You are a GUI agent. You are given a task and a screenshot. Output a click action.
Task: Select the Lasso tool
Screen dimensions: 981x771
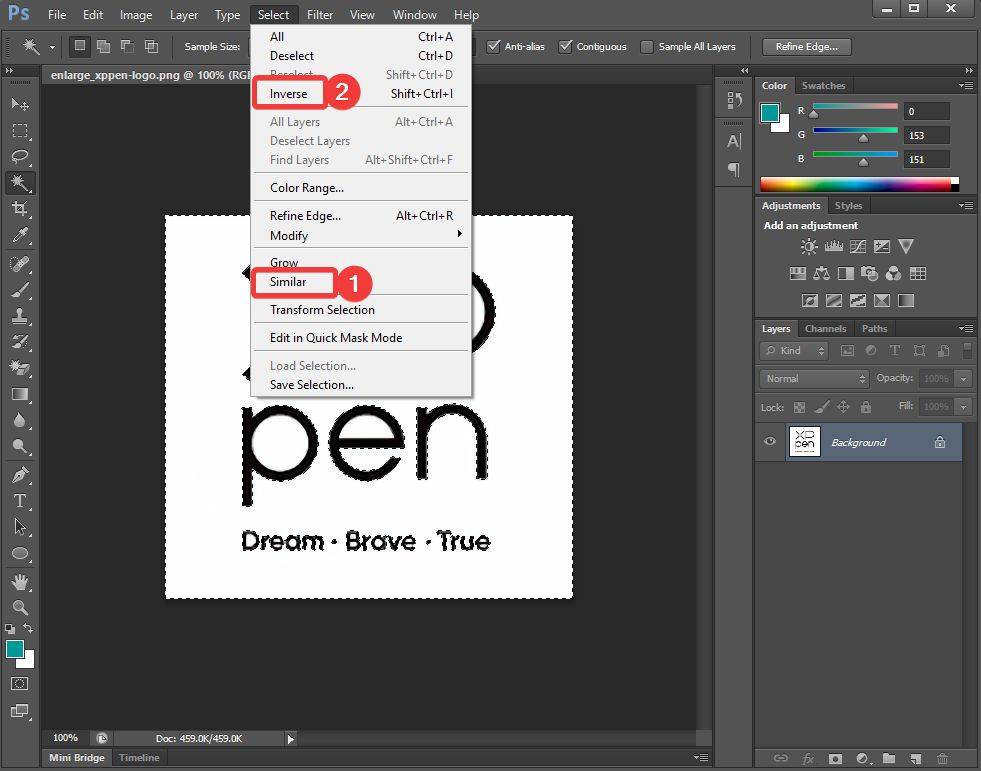[20, 157]
